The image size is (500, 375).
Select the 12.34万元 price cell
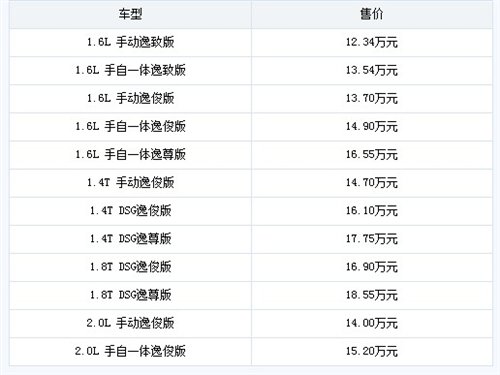(x=372, y=42)
